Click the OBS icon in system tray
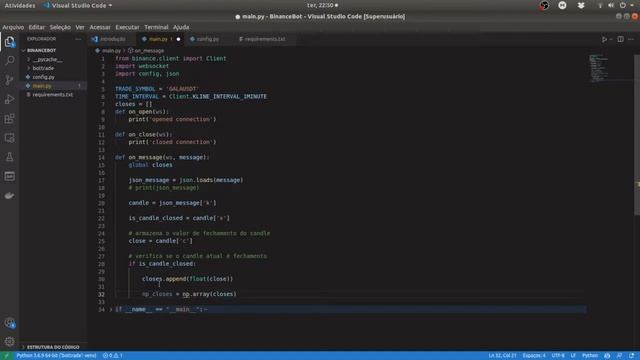 click(x=544, y=5)
